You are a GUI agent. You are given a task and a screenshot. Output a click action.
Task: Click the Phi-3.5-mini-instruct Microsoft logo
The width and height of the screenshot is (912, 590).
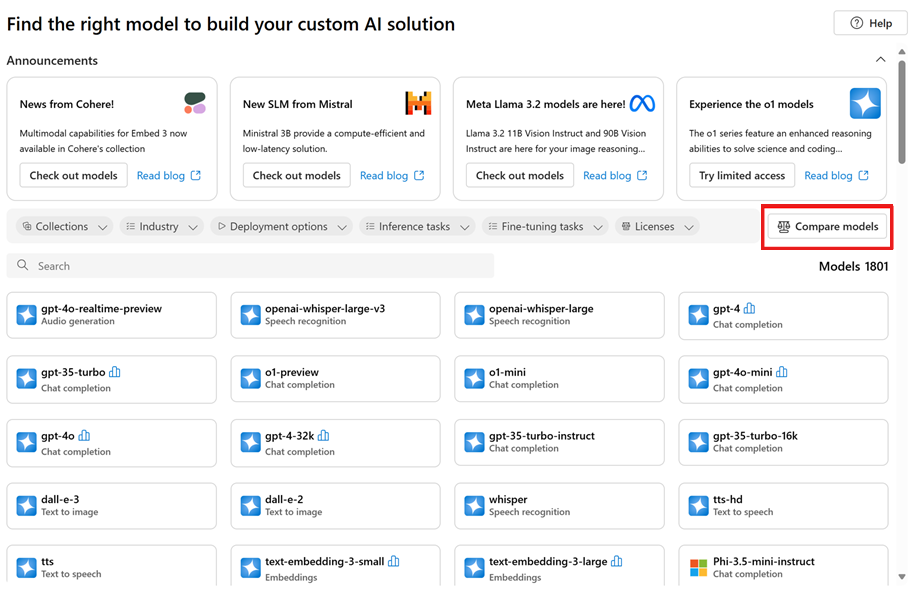coord(698,567)
